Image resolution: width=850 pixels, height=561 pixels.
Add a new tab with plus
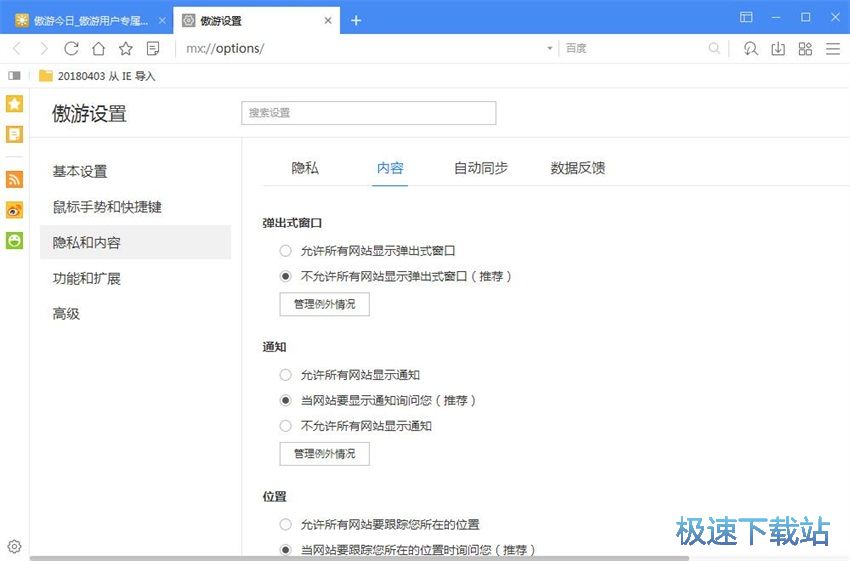(356, 21)
